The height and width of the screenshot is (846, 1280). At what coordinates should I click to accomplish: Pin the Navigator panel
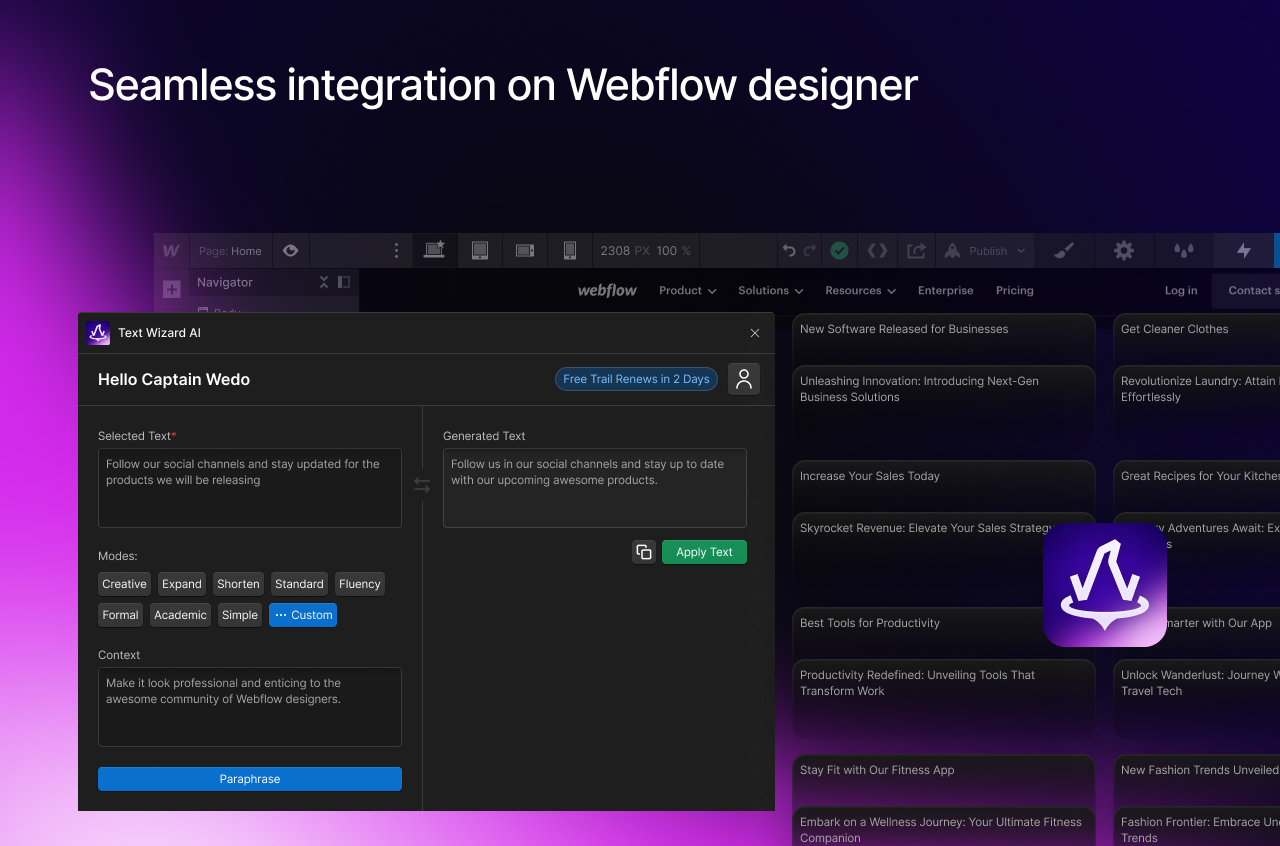pyautogui.click(x=344, y=282)
